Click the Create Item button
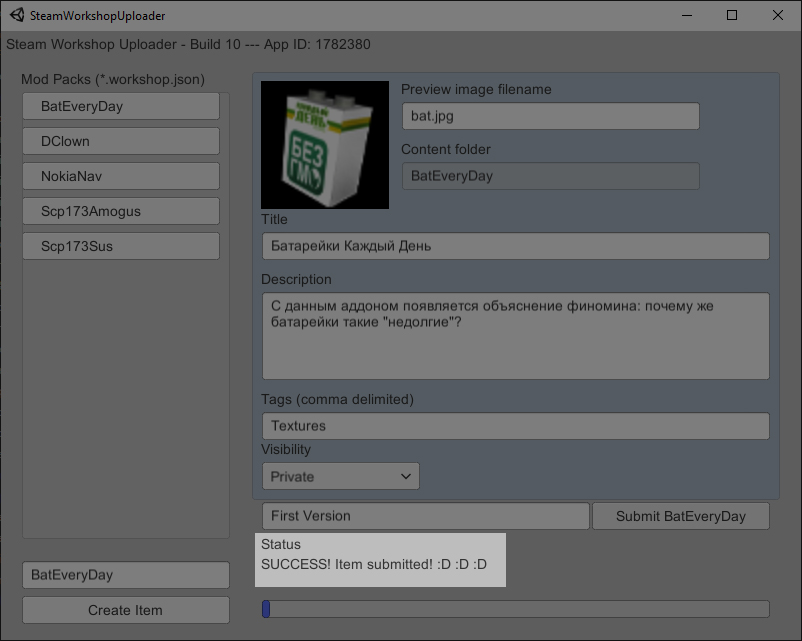This screenshot has width=802, height=641. pyautogui.click(x=126, y=610)
